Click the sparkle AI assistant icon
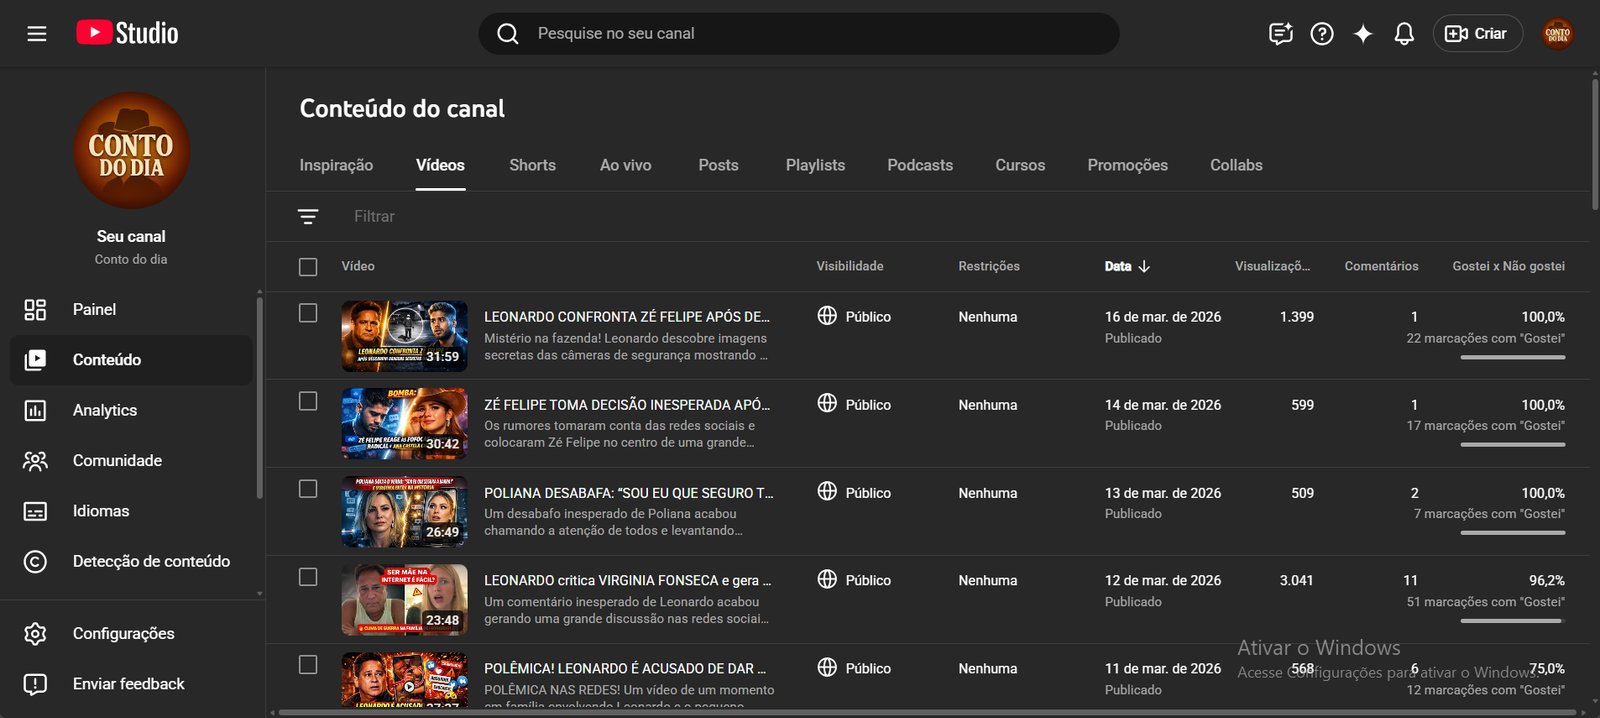The height and width of the screenshot is (718, 1600). point(1363,34)
